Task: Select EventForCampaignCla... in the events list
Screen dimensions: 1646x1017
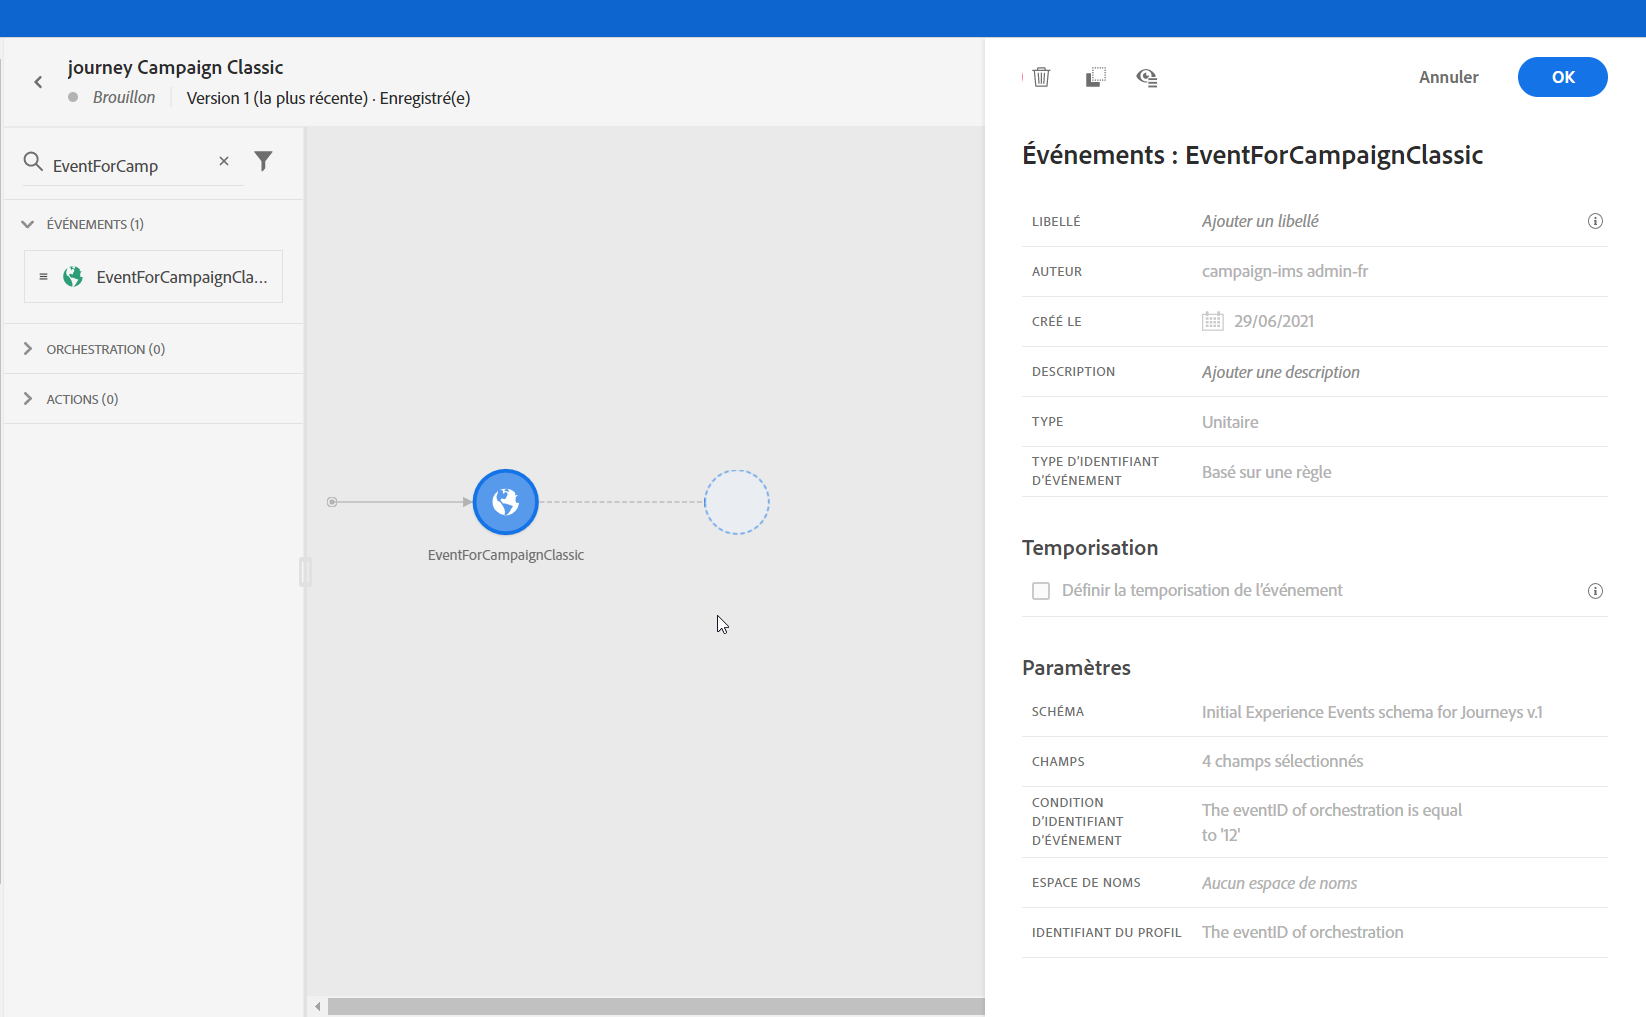Action: point(153,277)
